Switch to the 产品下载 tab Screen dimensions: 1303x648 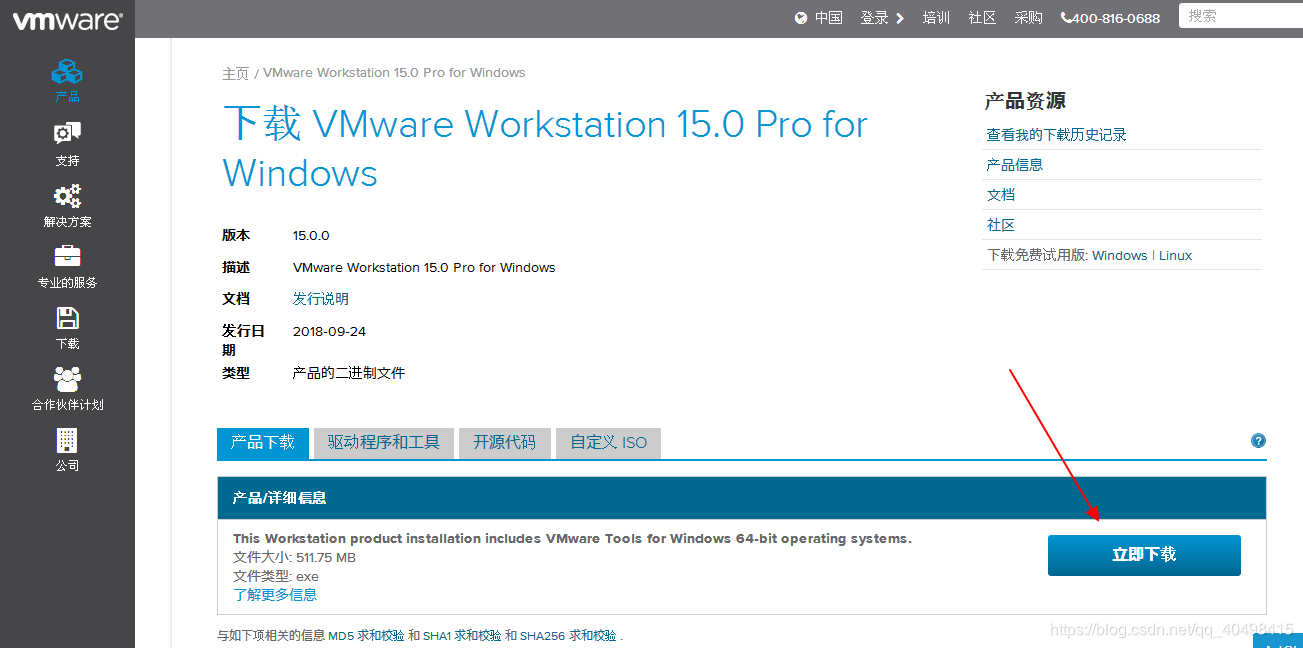[263, 443]
